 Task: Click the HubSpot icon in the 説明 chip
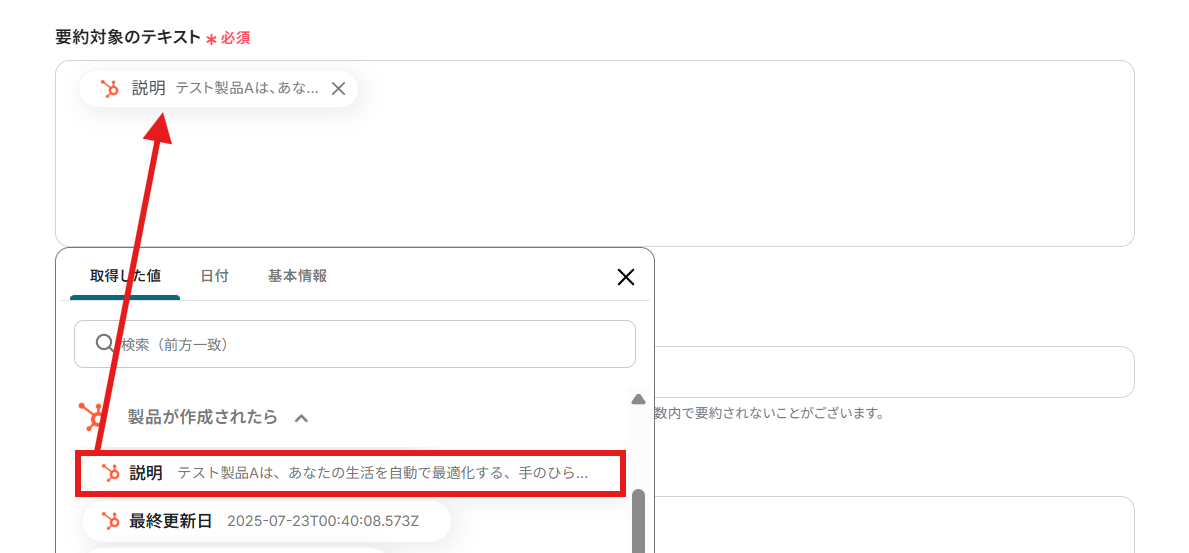110,89
